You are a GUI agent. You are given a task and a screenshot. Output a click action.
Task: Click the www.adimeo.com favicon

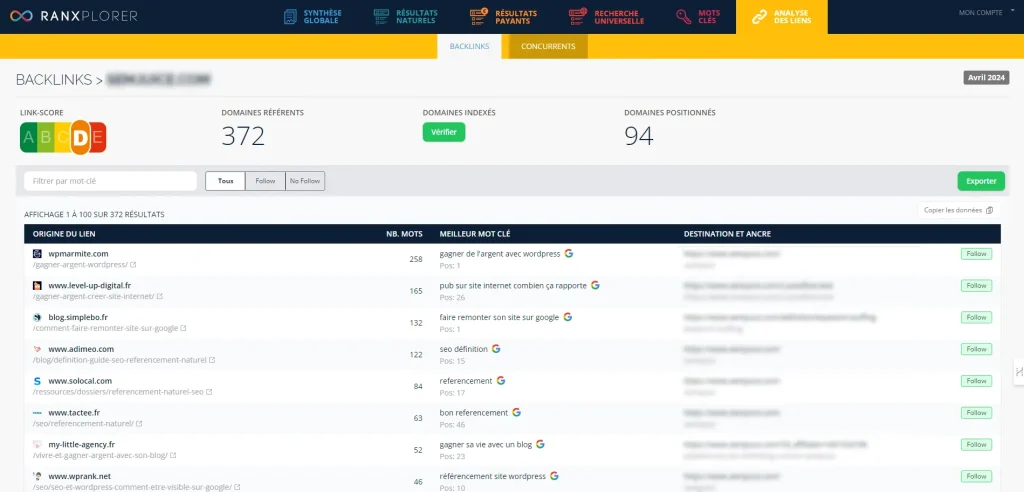pos(37,349)
